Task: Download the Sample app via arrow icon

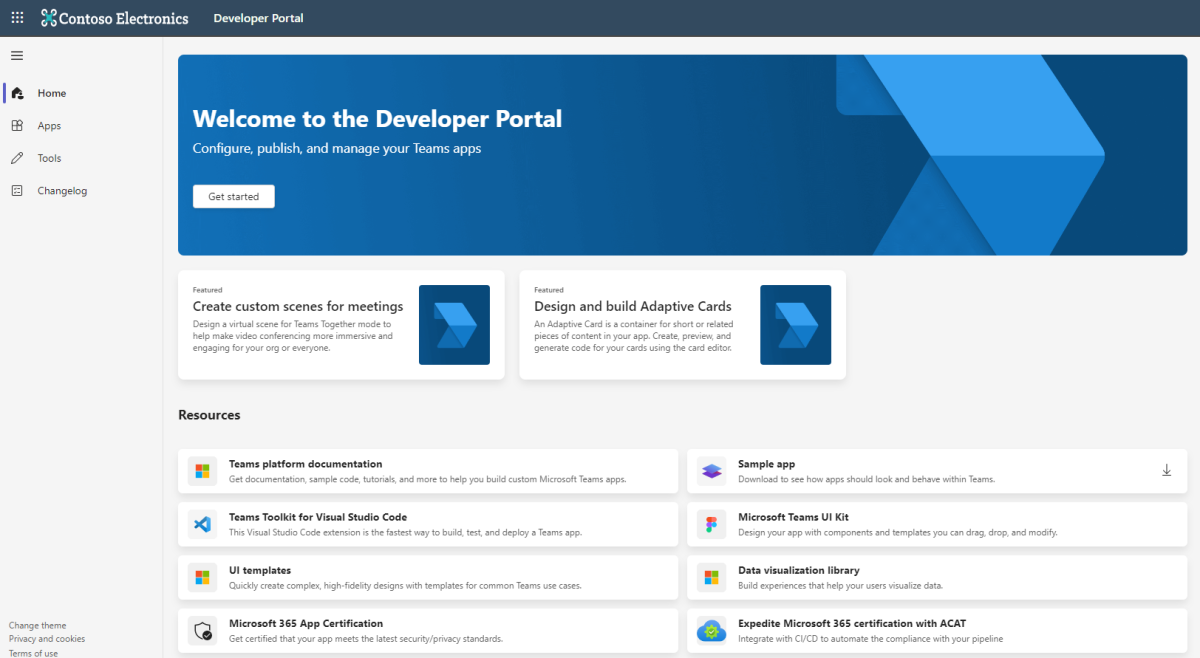Action: (x=1166, y=470)
